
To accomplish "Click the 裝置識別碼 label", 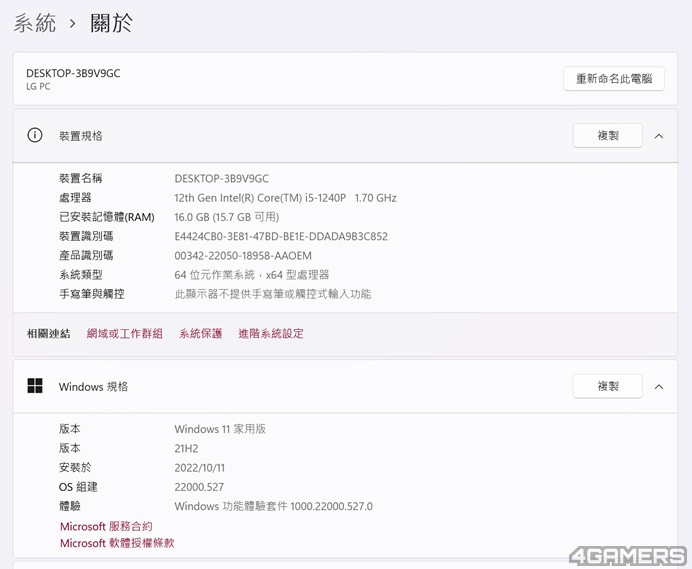I will click(86, 236).
